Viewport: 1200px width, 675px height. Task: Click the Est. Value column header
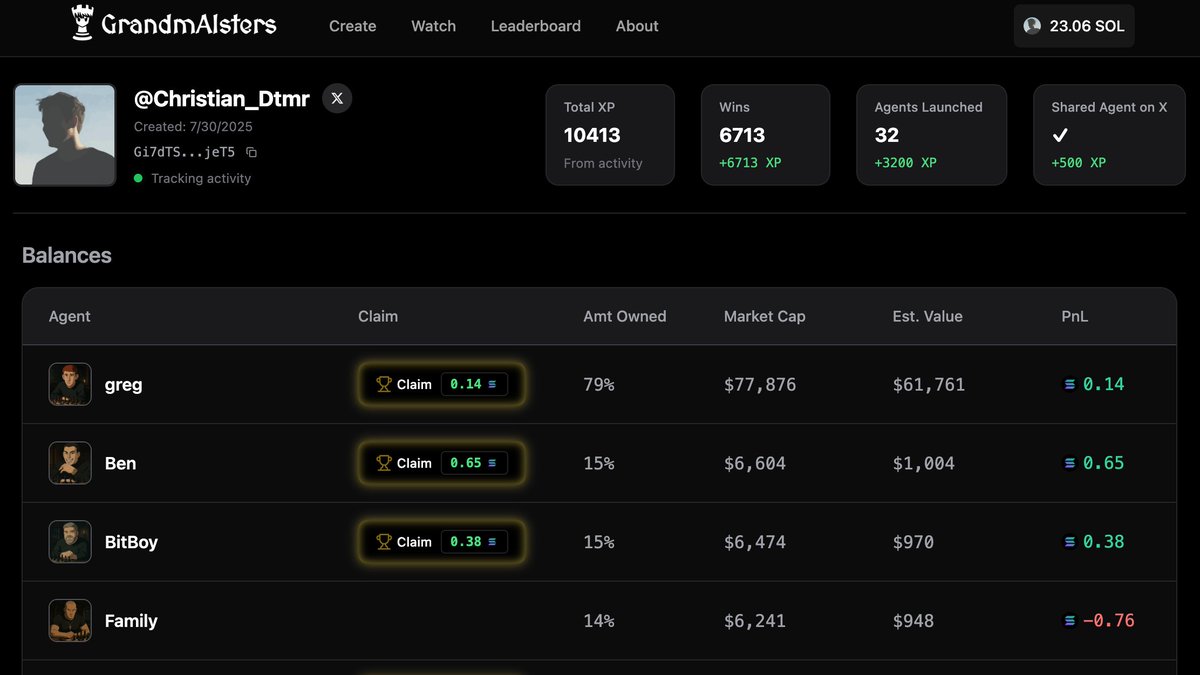pyautogui.click(x=928, y=316)
